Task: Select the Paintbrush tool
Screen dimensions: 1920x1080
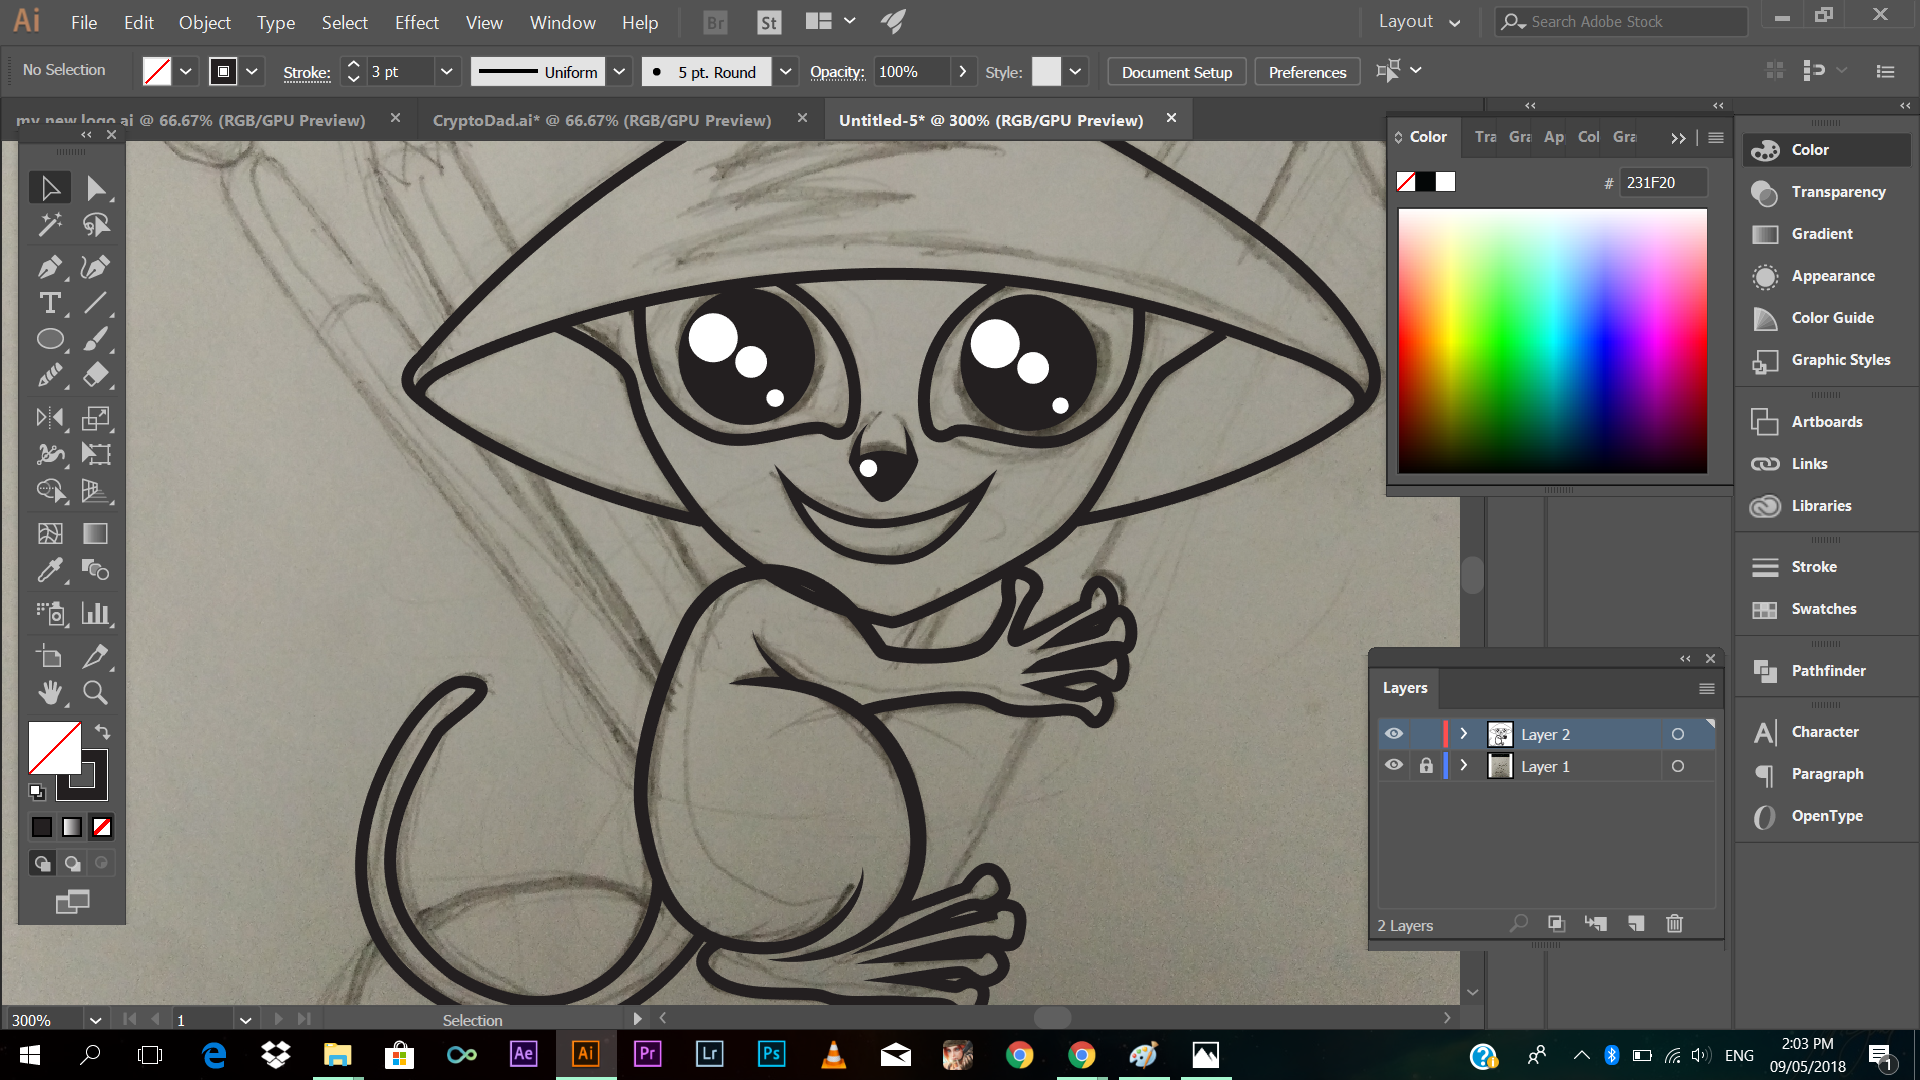Action: click(96, 339)
